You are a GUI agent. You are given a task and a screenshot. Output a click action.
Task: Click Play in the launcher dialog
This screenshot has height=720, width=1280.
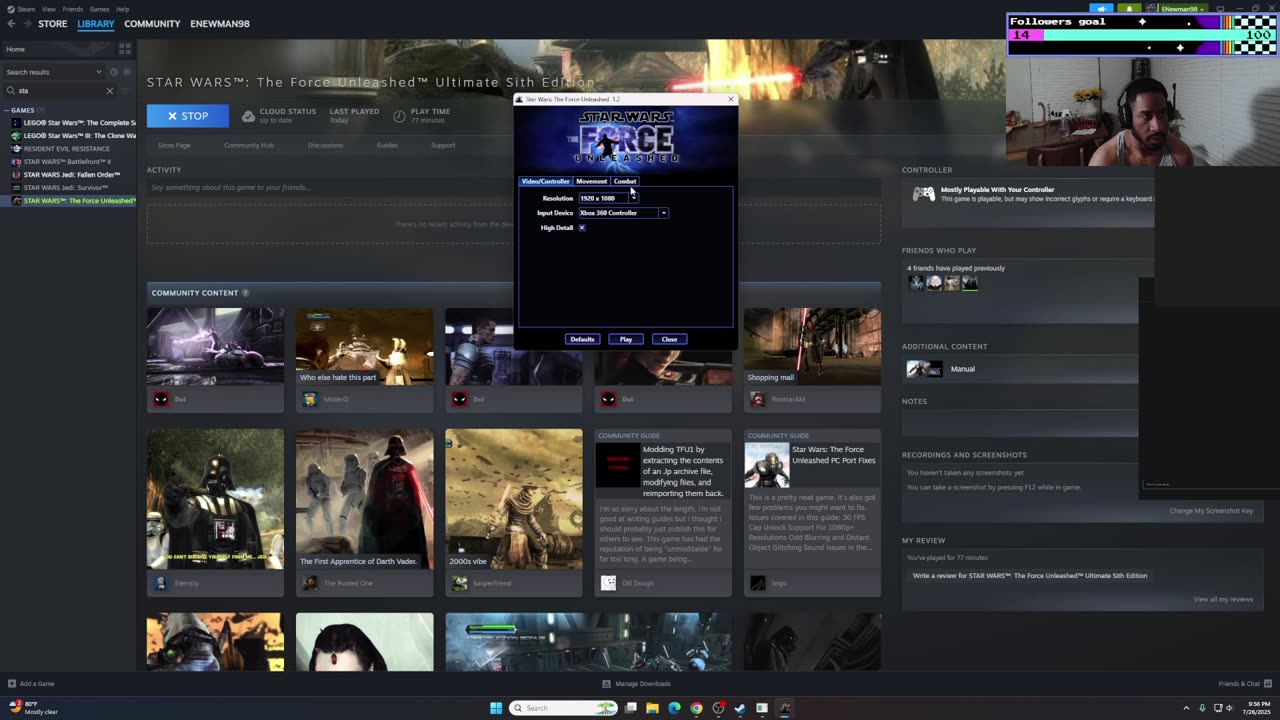coord(626,339)
